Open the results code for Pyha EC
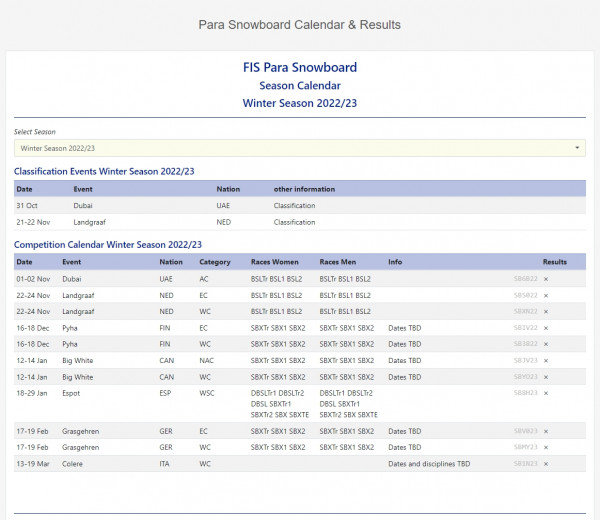Screen dimensions: 600x520 (x=525, y=328)
